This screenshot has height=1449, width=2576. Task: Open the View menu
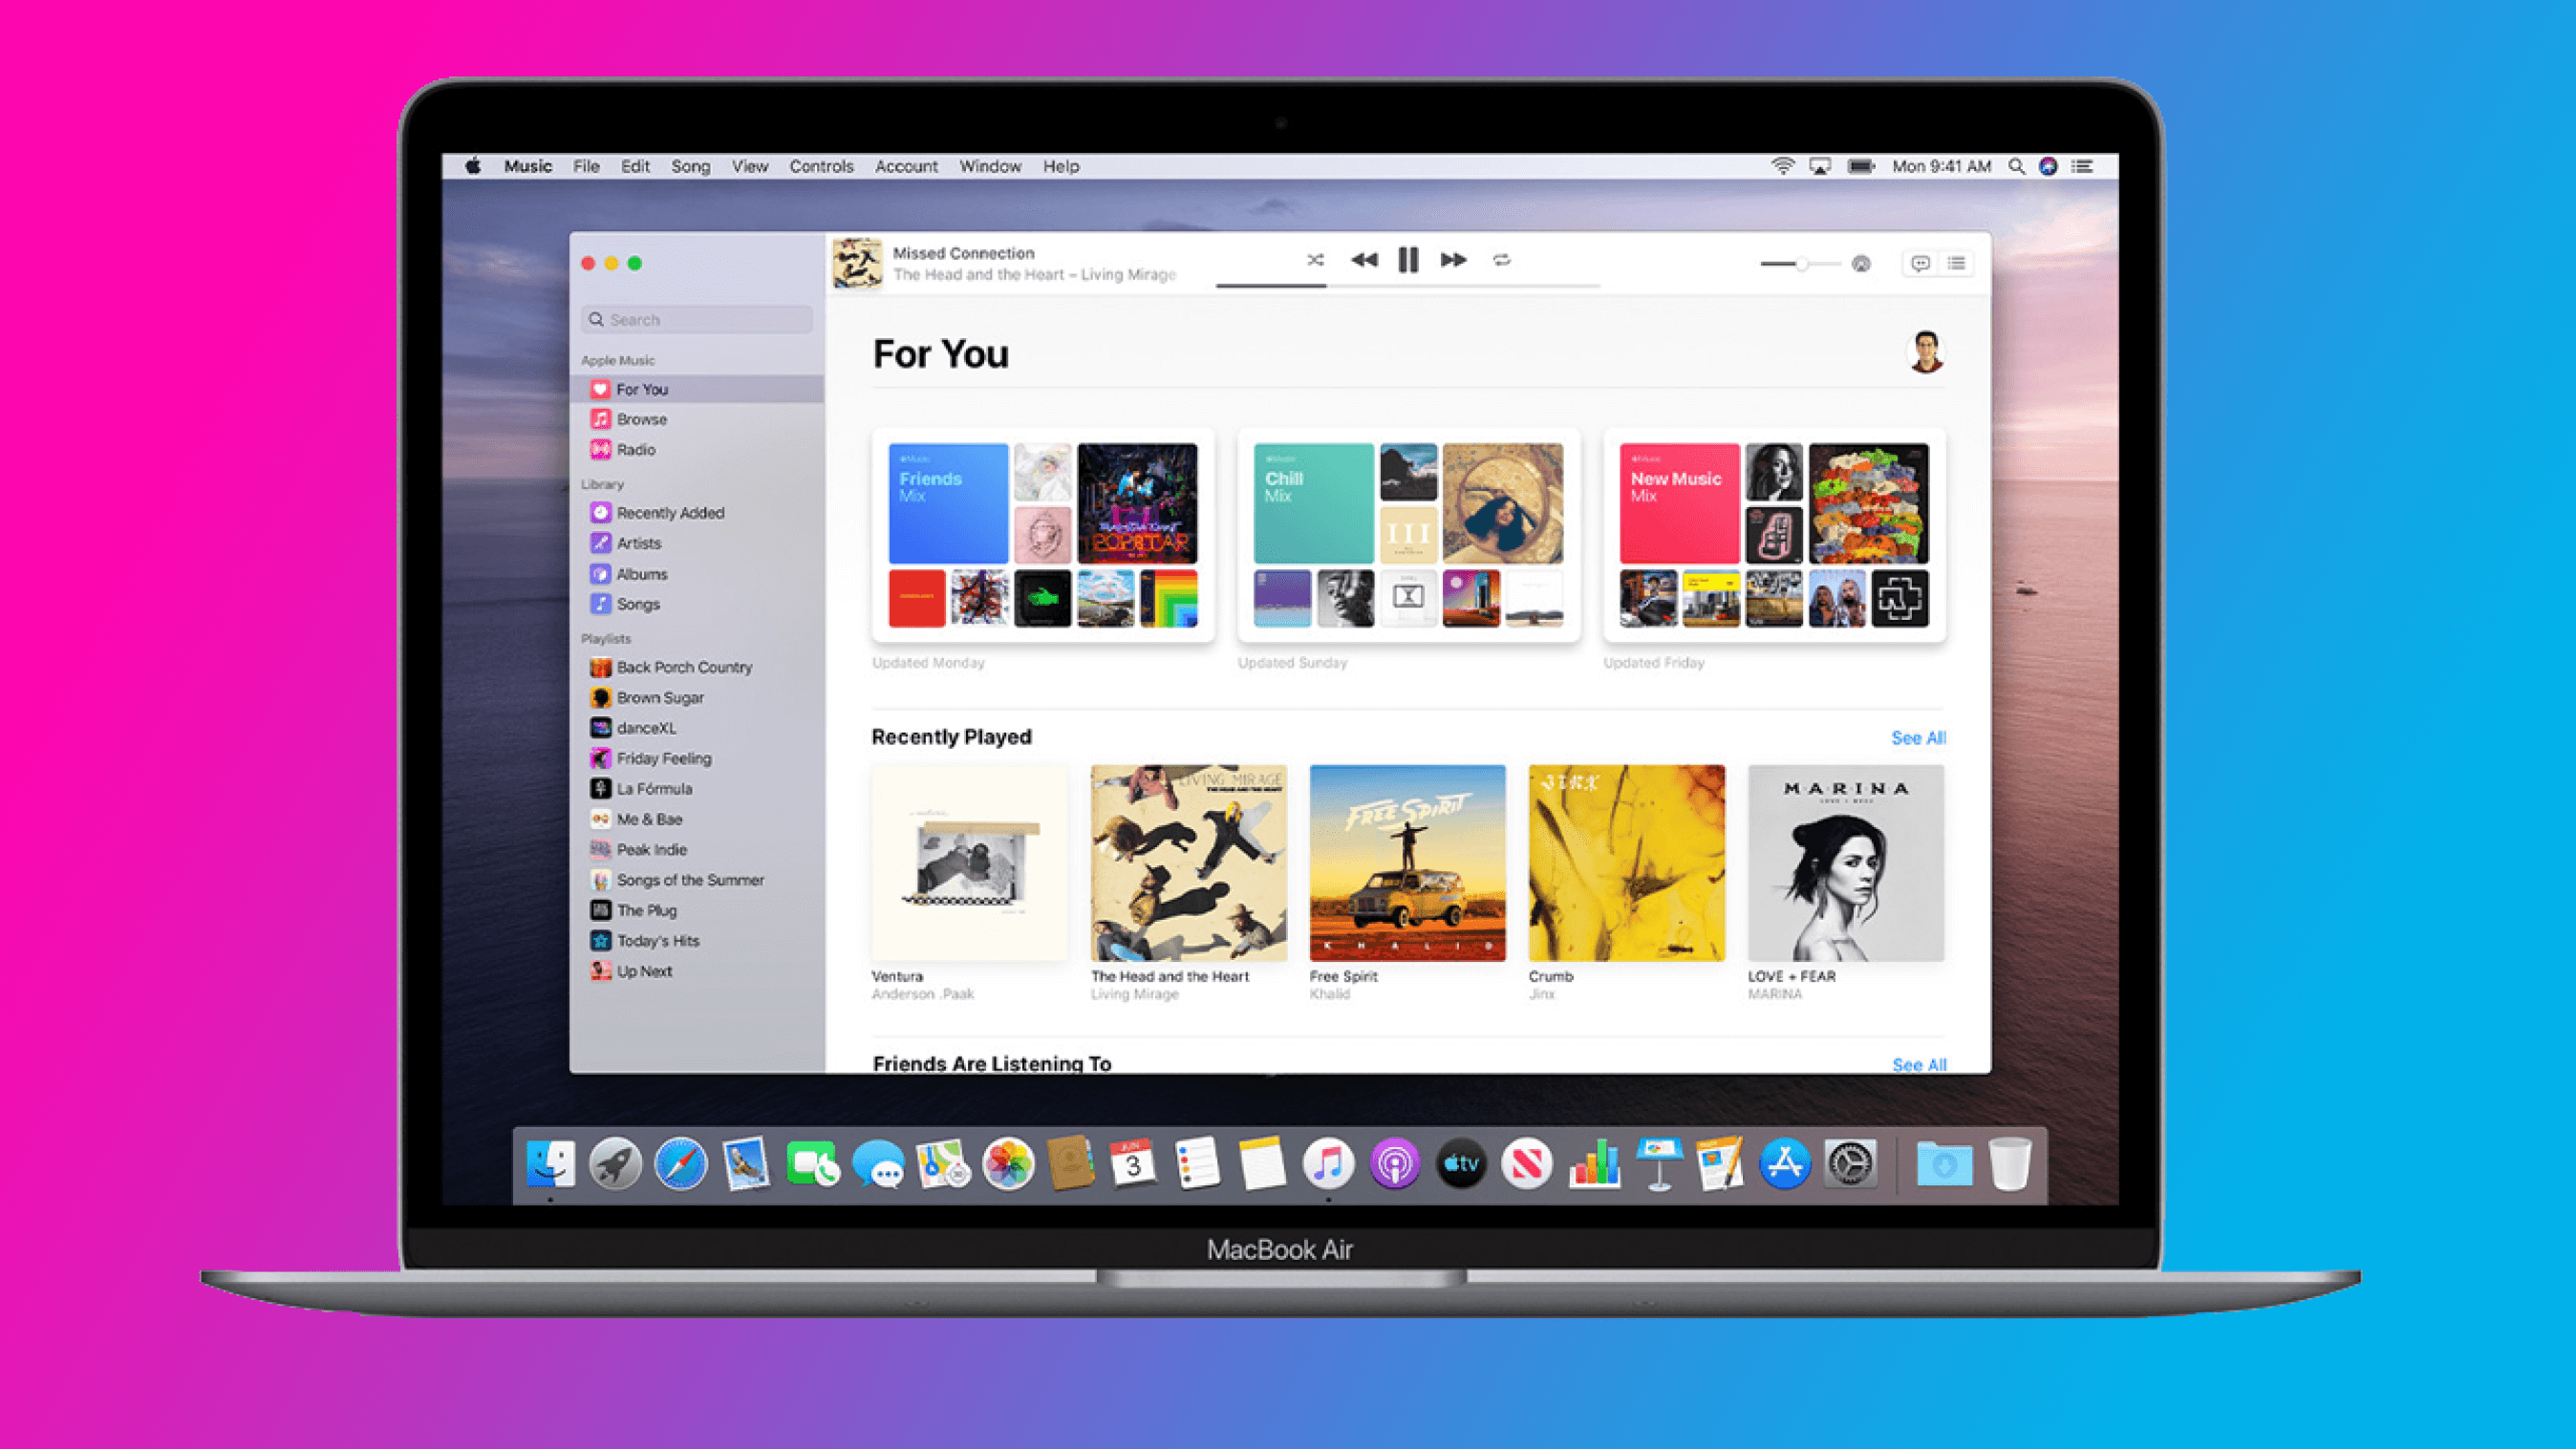tap(749, 166)
